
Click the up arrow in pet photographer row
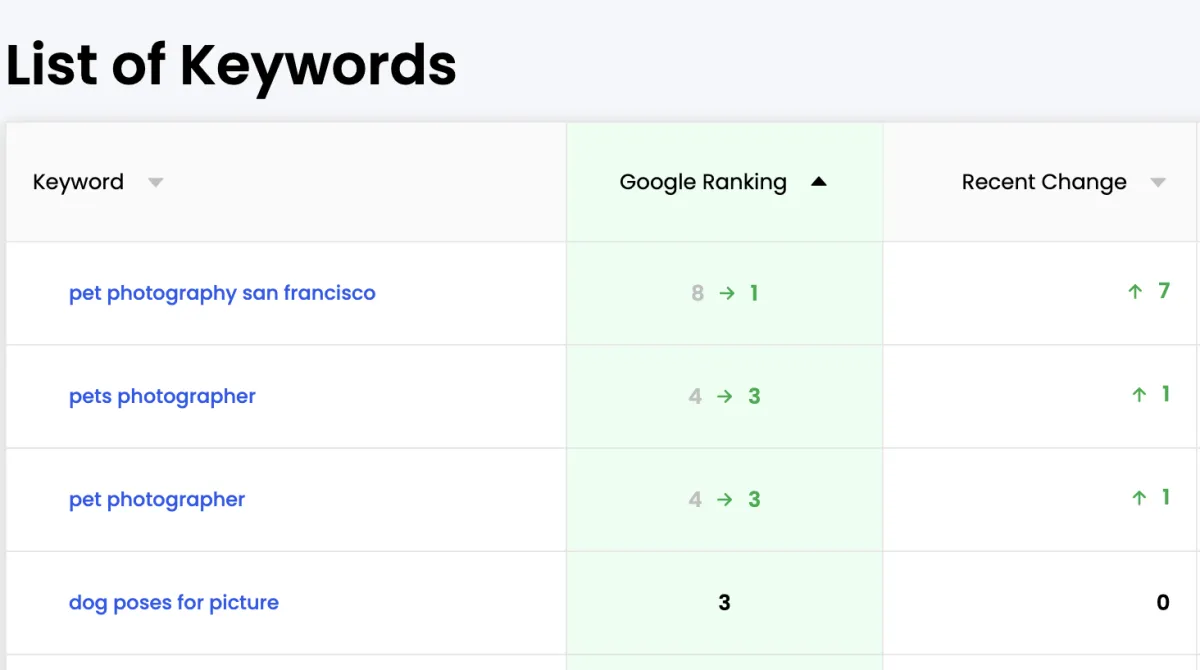(1139, 498)
